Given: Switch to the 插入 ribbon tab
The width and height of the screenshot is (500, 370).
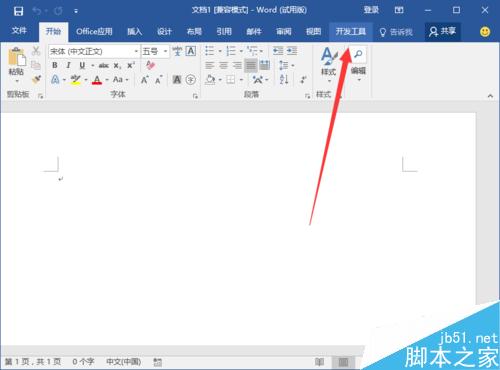Looking at the screenshot, I should click(x=134, y=32).
